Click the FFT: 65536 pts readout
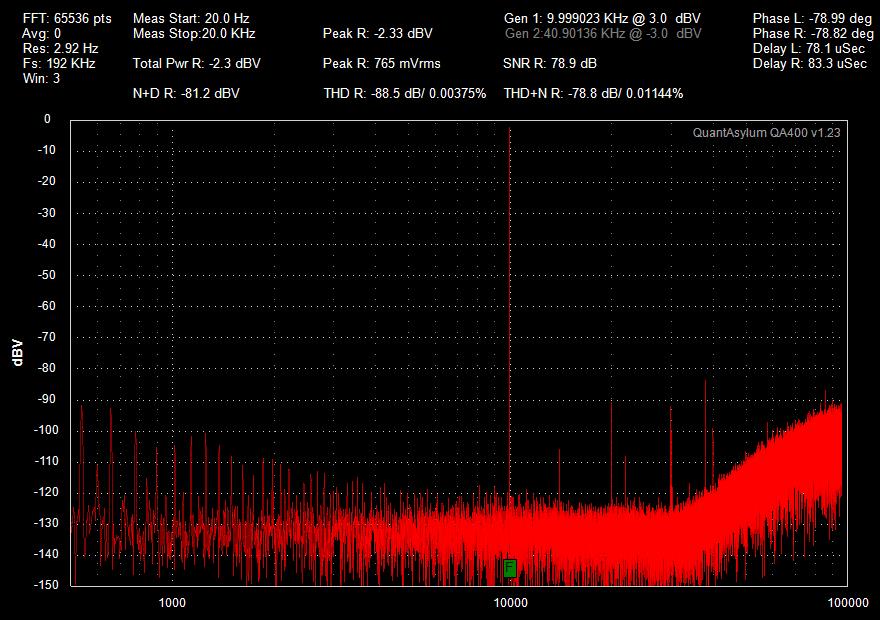880x620 pixels. 67,19
